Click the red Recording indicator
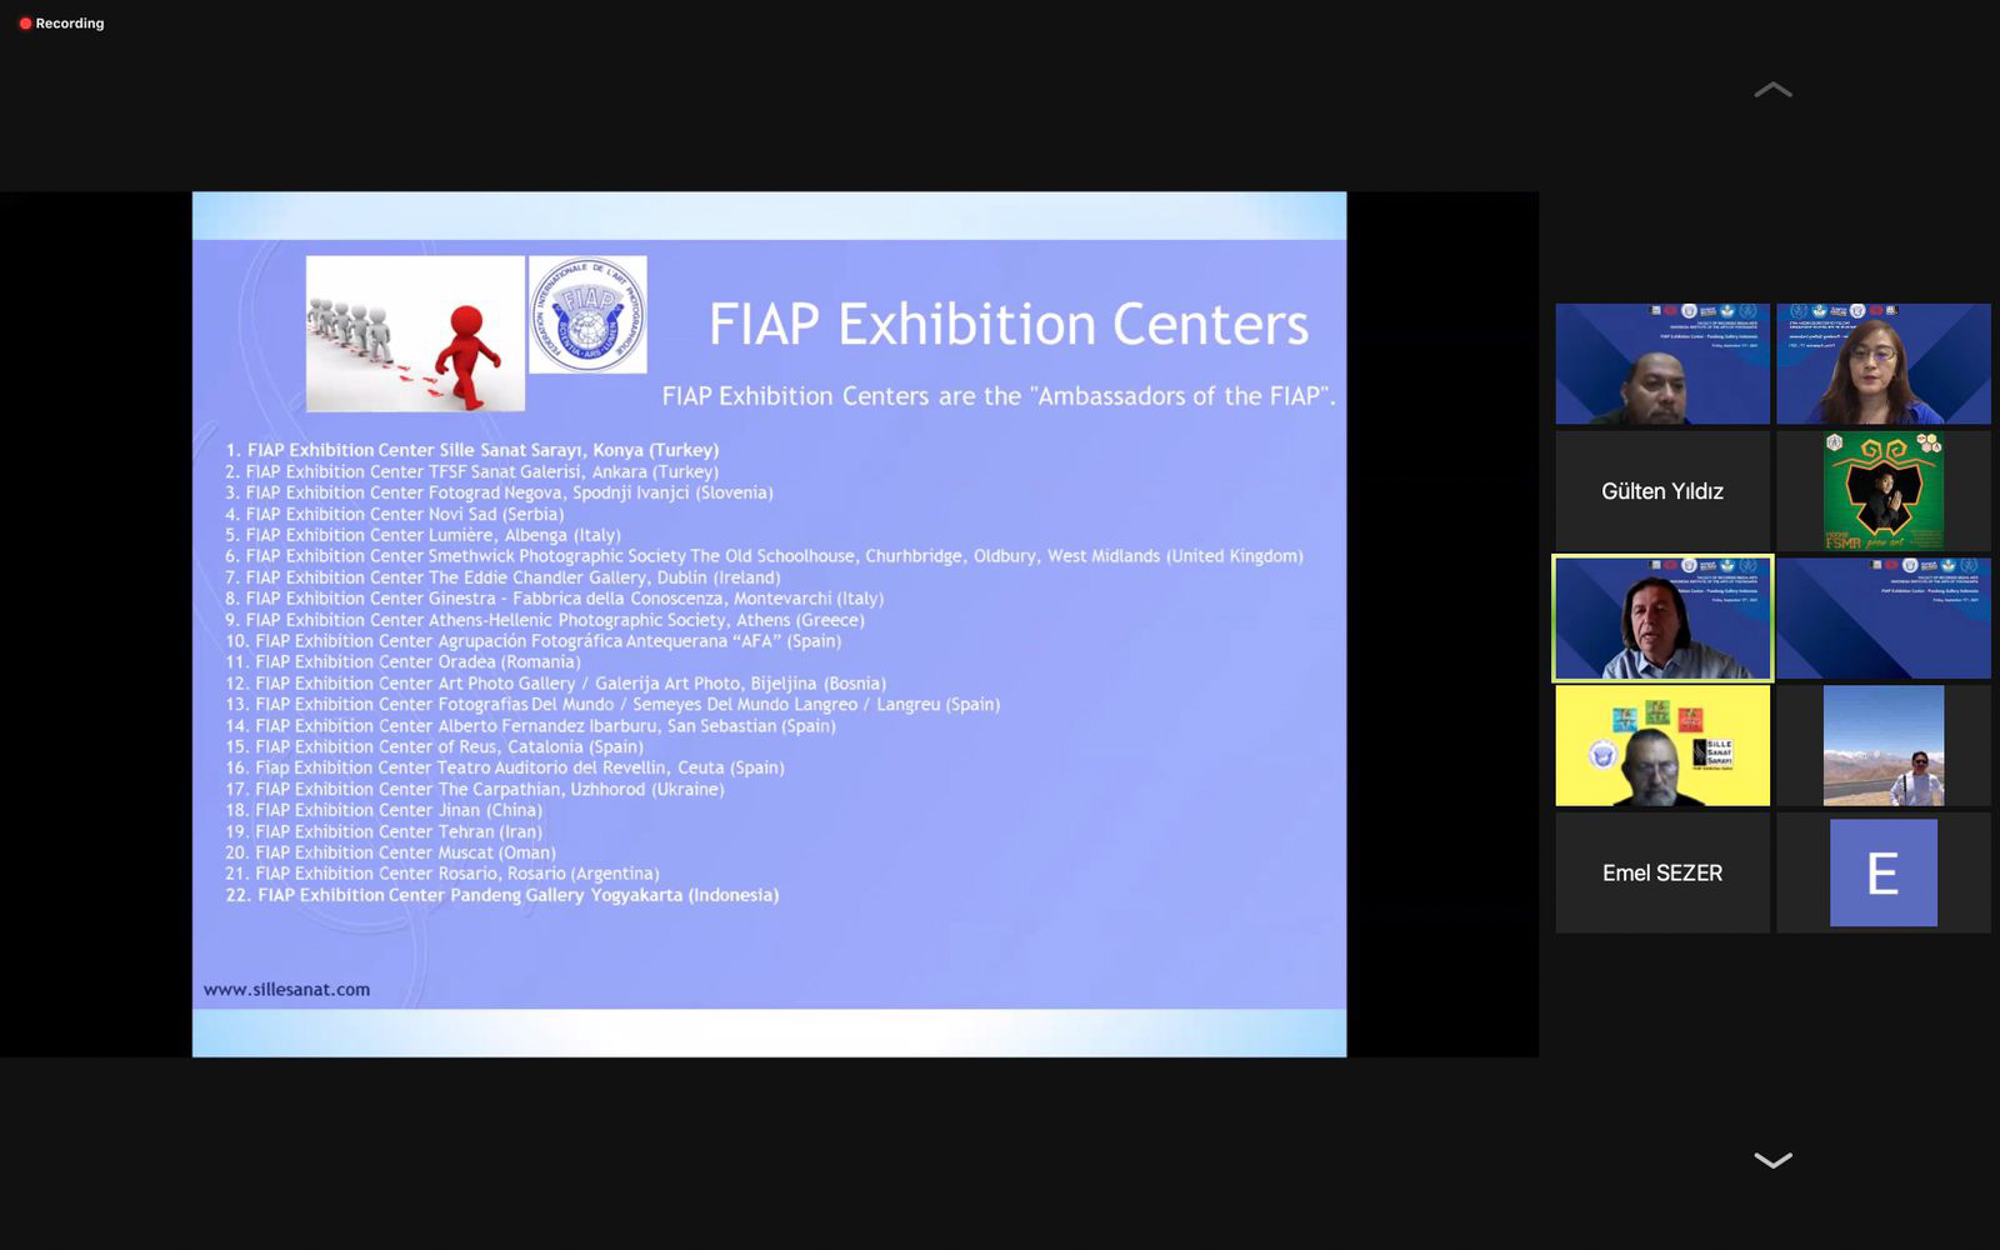 (x=61, y=23)
